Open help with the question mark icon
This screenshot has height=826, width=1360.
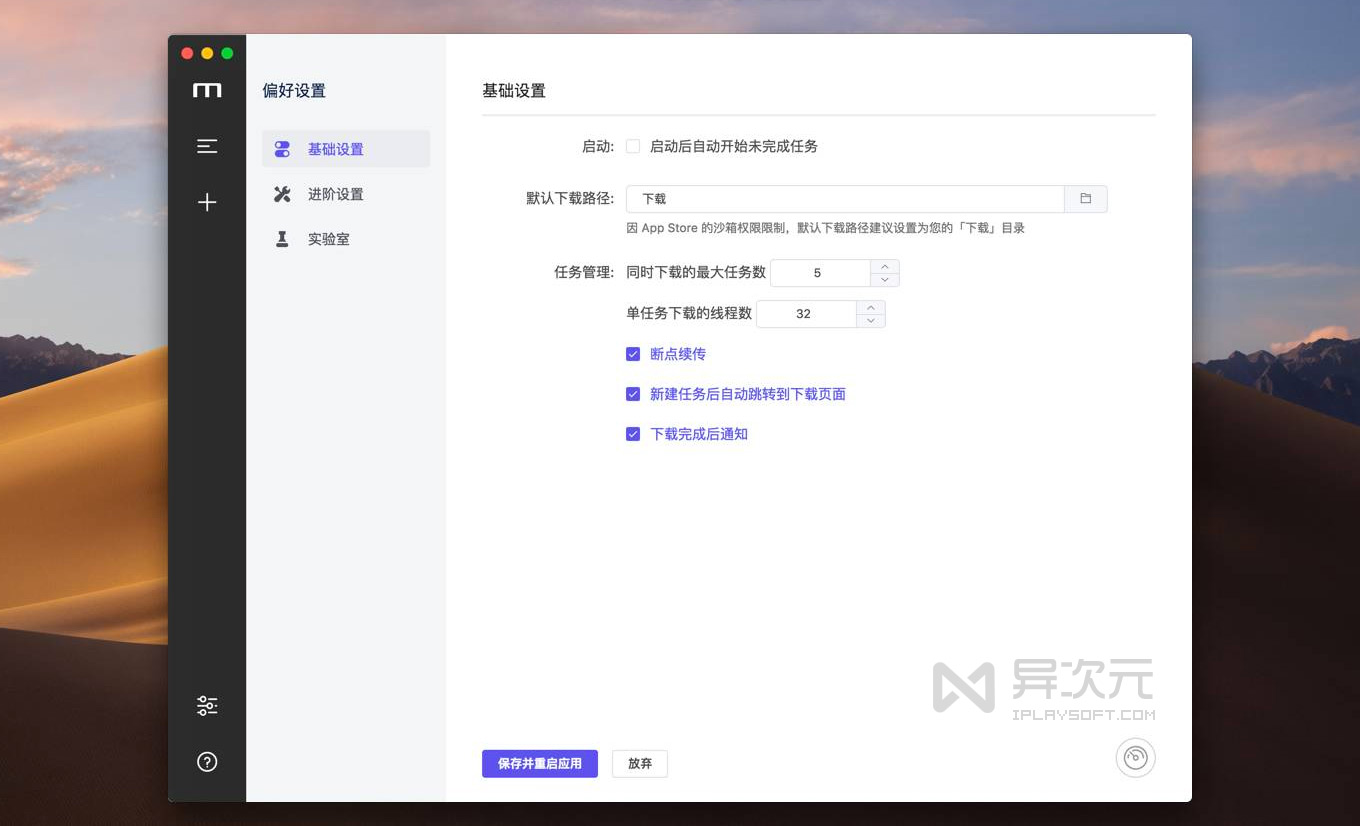click(x=207, y=761)
